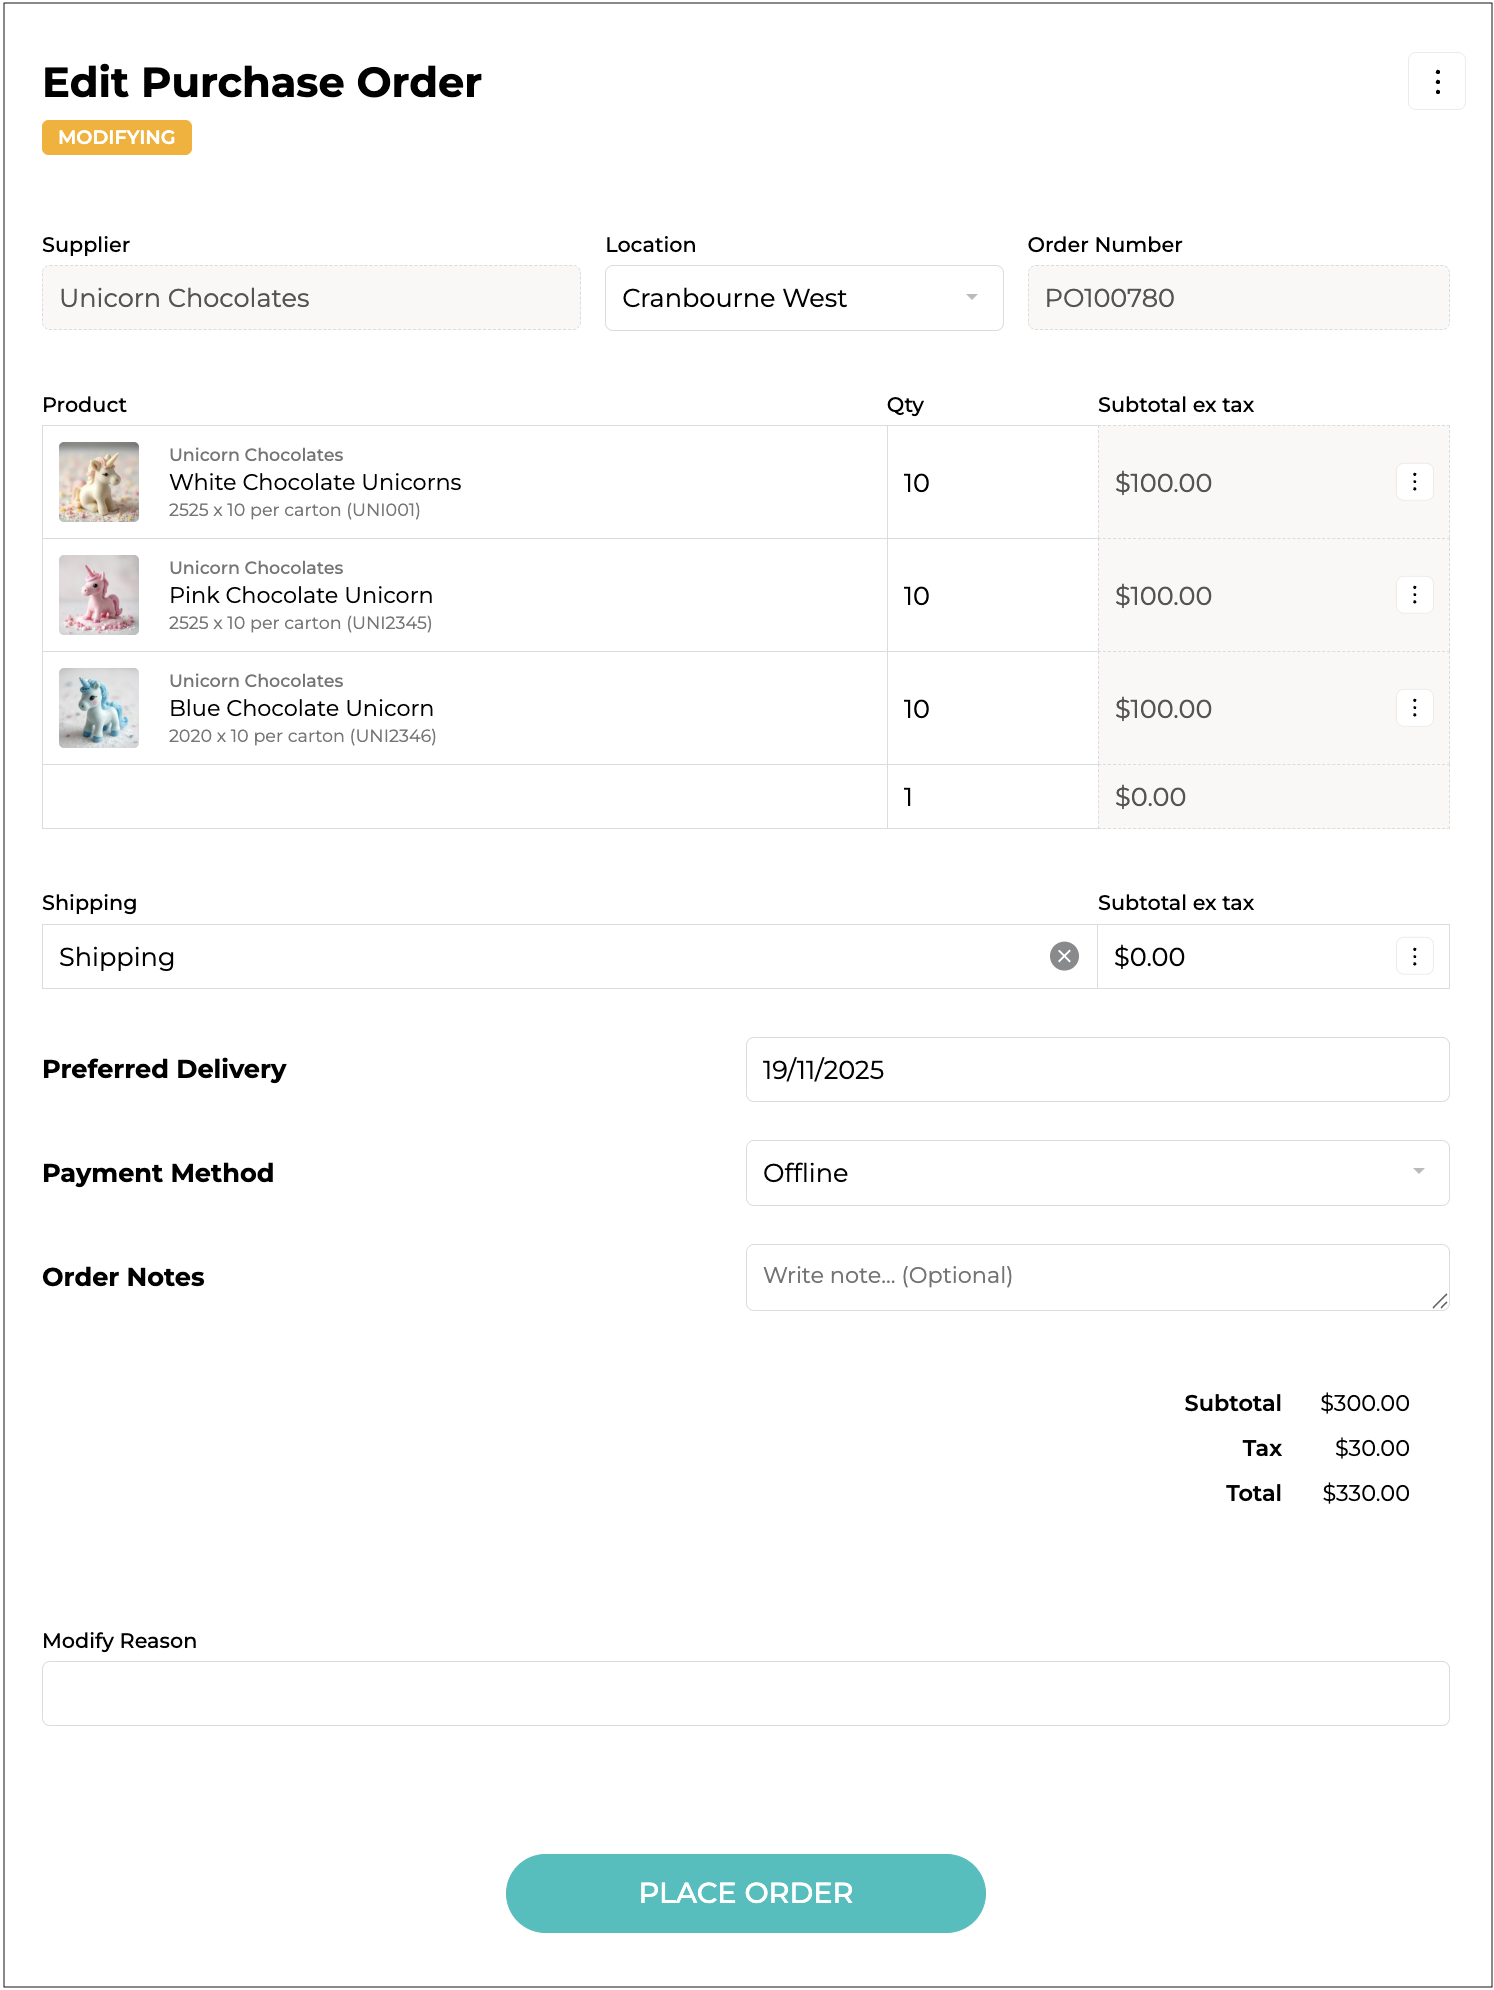This screenshot has height=1990, width=1494.
Task: Edit quantity for Blue Chocolate Unicorn
Action: (x=990, y=709)
